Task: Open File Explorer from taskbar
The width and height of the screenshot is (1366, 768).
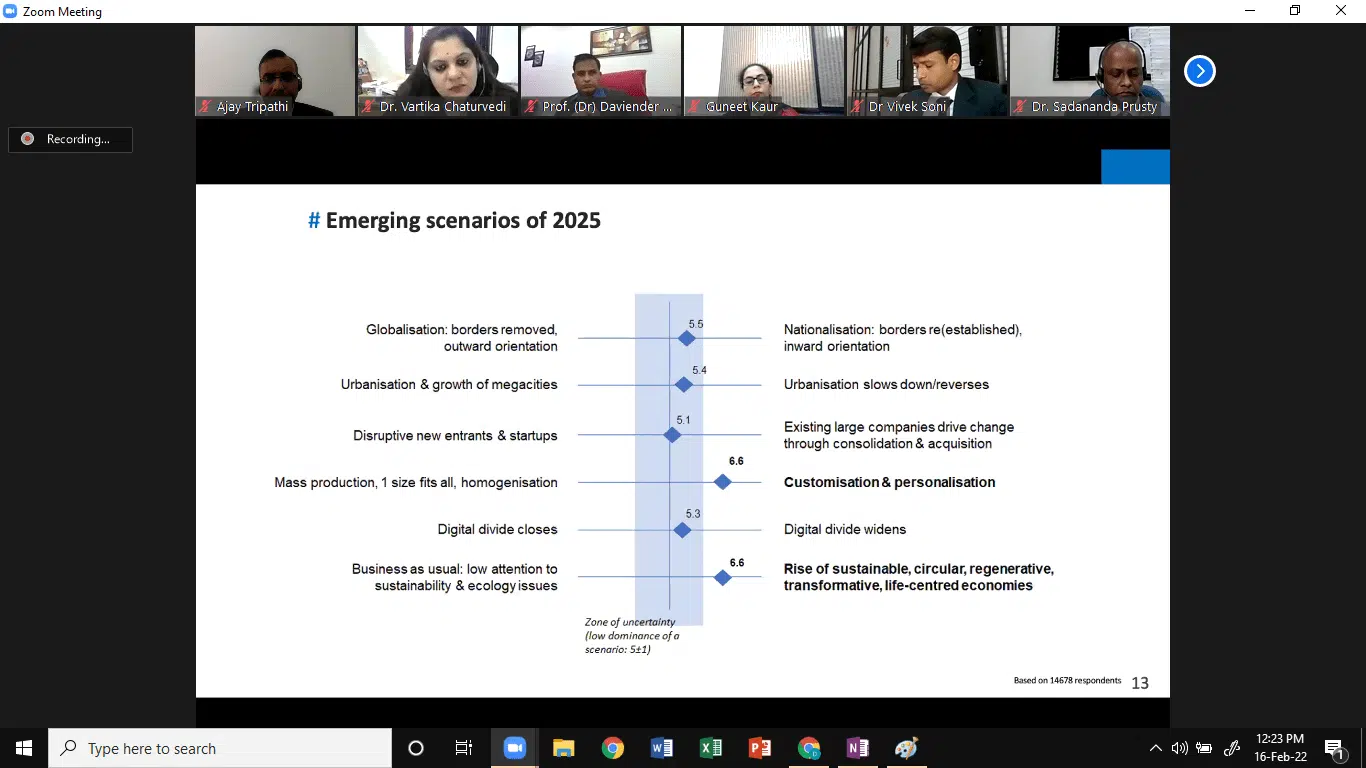Action: pyautogui.click(x=564, y=748)
